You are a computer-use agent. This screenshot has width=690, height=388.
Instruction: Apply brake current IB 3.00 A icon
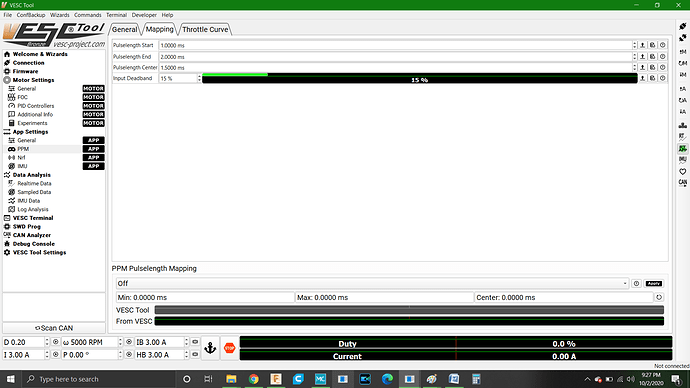195,342
